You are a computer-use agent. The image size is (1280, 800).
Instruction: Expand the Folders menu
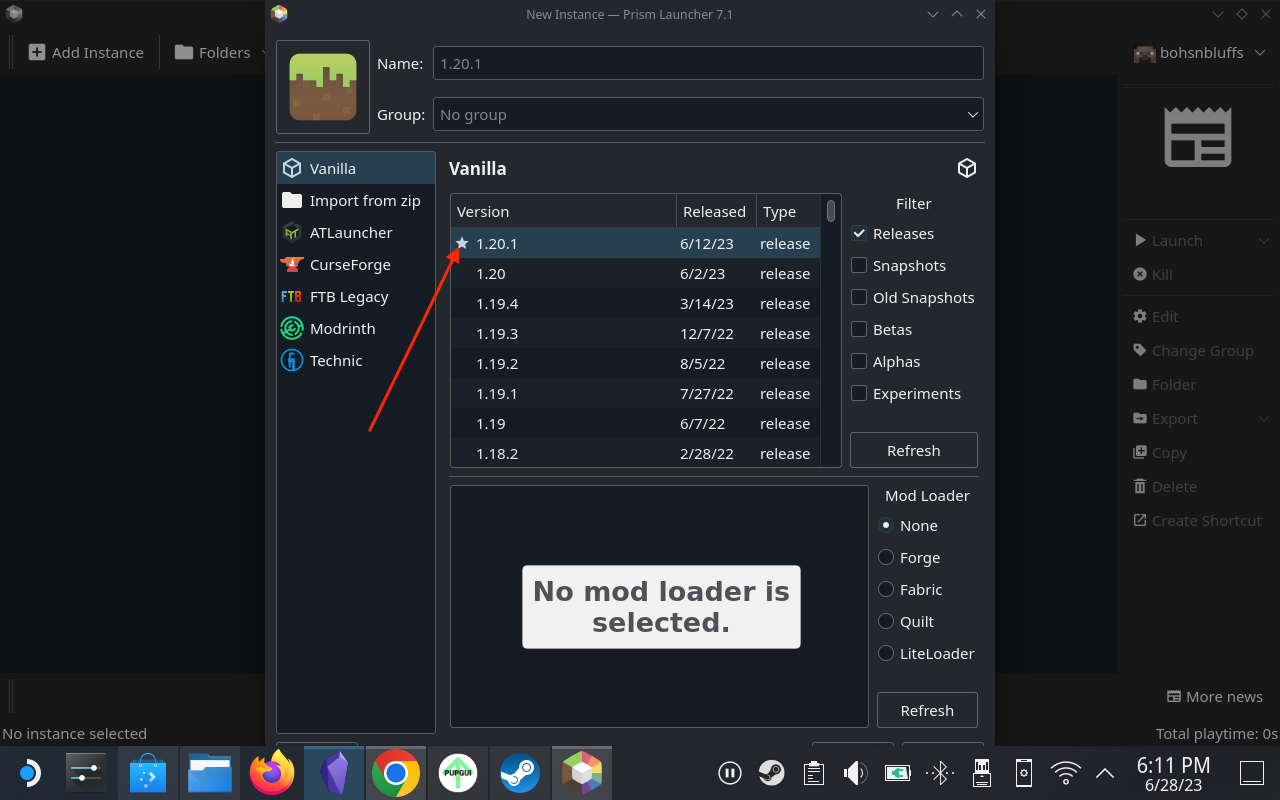click(x=220, y=52)
